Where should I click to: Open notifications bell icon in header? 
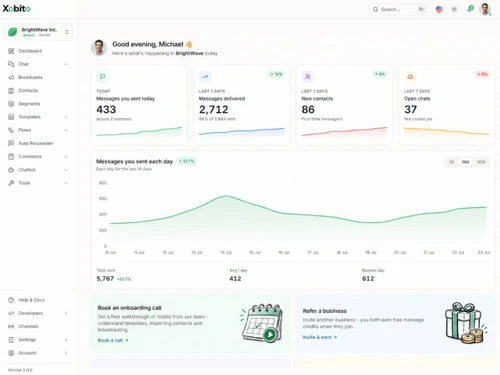470,9
